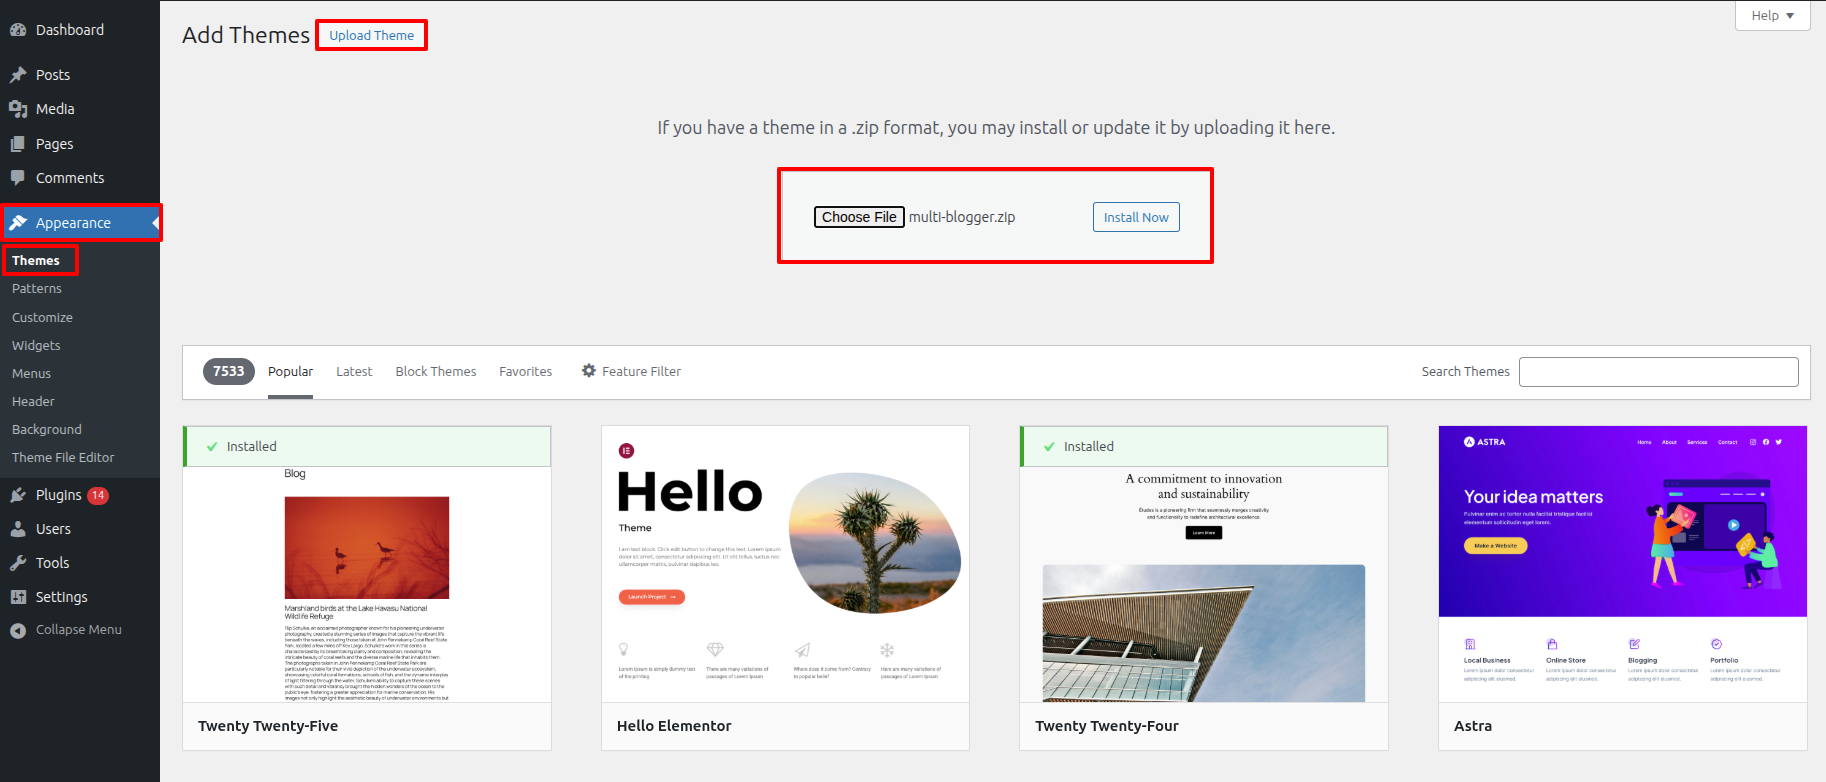Click the Comments speech bubble icon
The height and width of the screenshot is (782, 1826).
pyautogui.click(x=18, y=178)
